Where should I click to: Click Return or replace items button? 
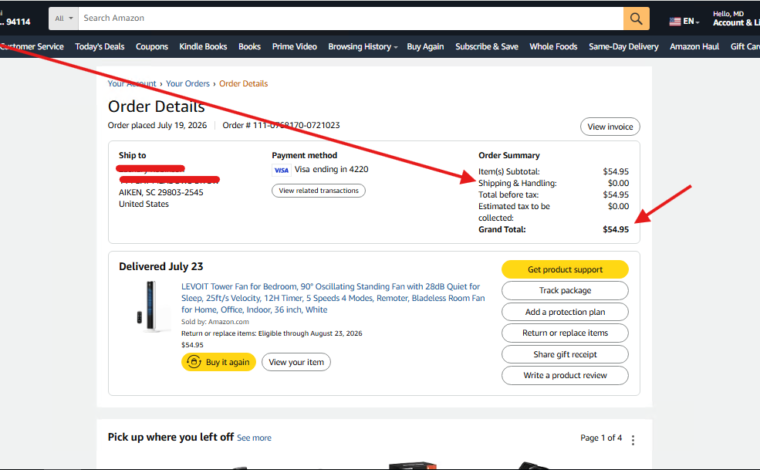pos(565,333)
